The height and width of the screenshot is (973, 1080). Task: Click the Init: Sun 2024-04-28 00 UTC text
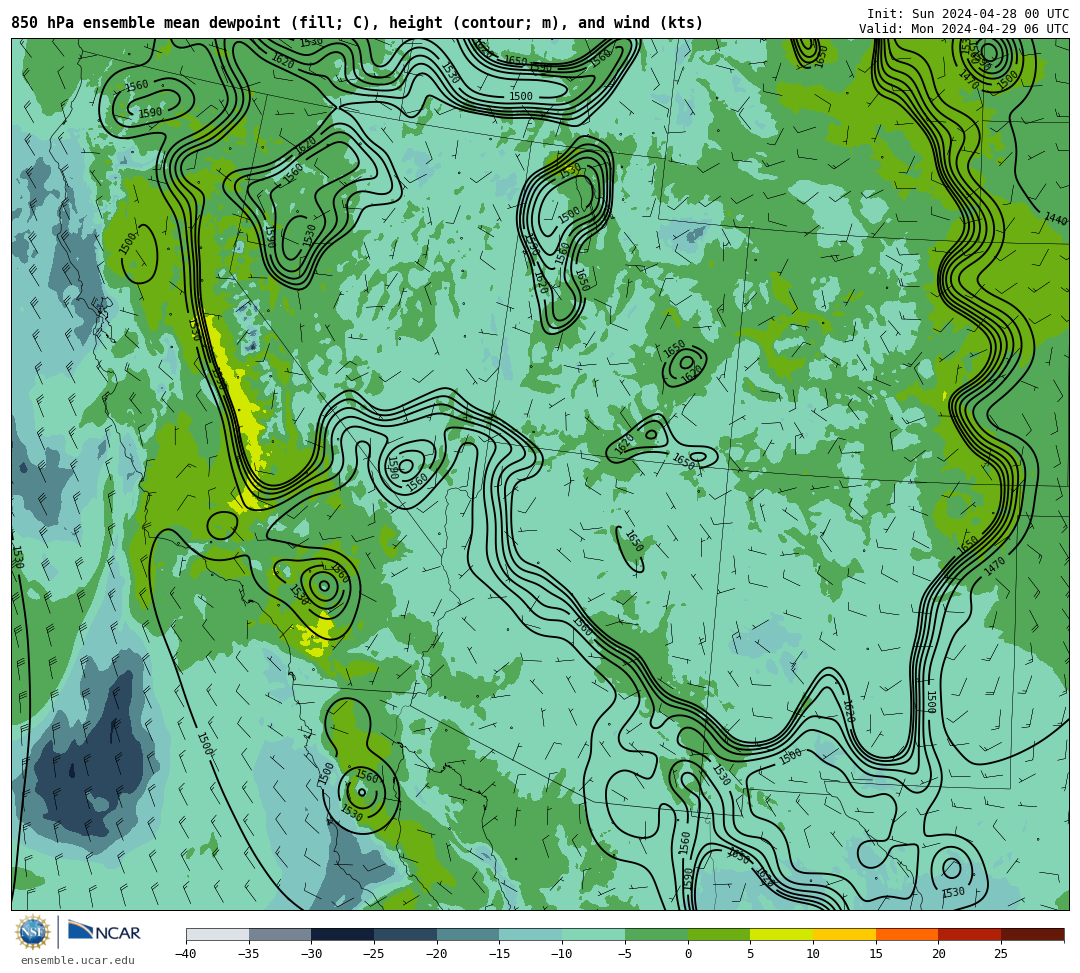coord(968,14)
